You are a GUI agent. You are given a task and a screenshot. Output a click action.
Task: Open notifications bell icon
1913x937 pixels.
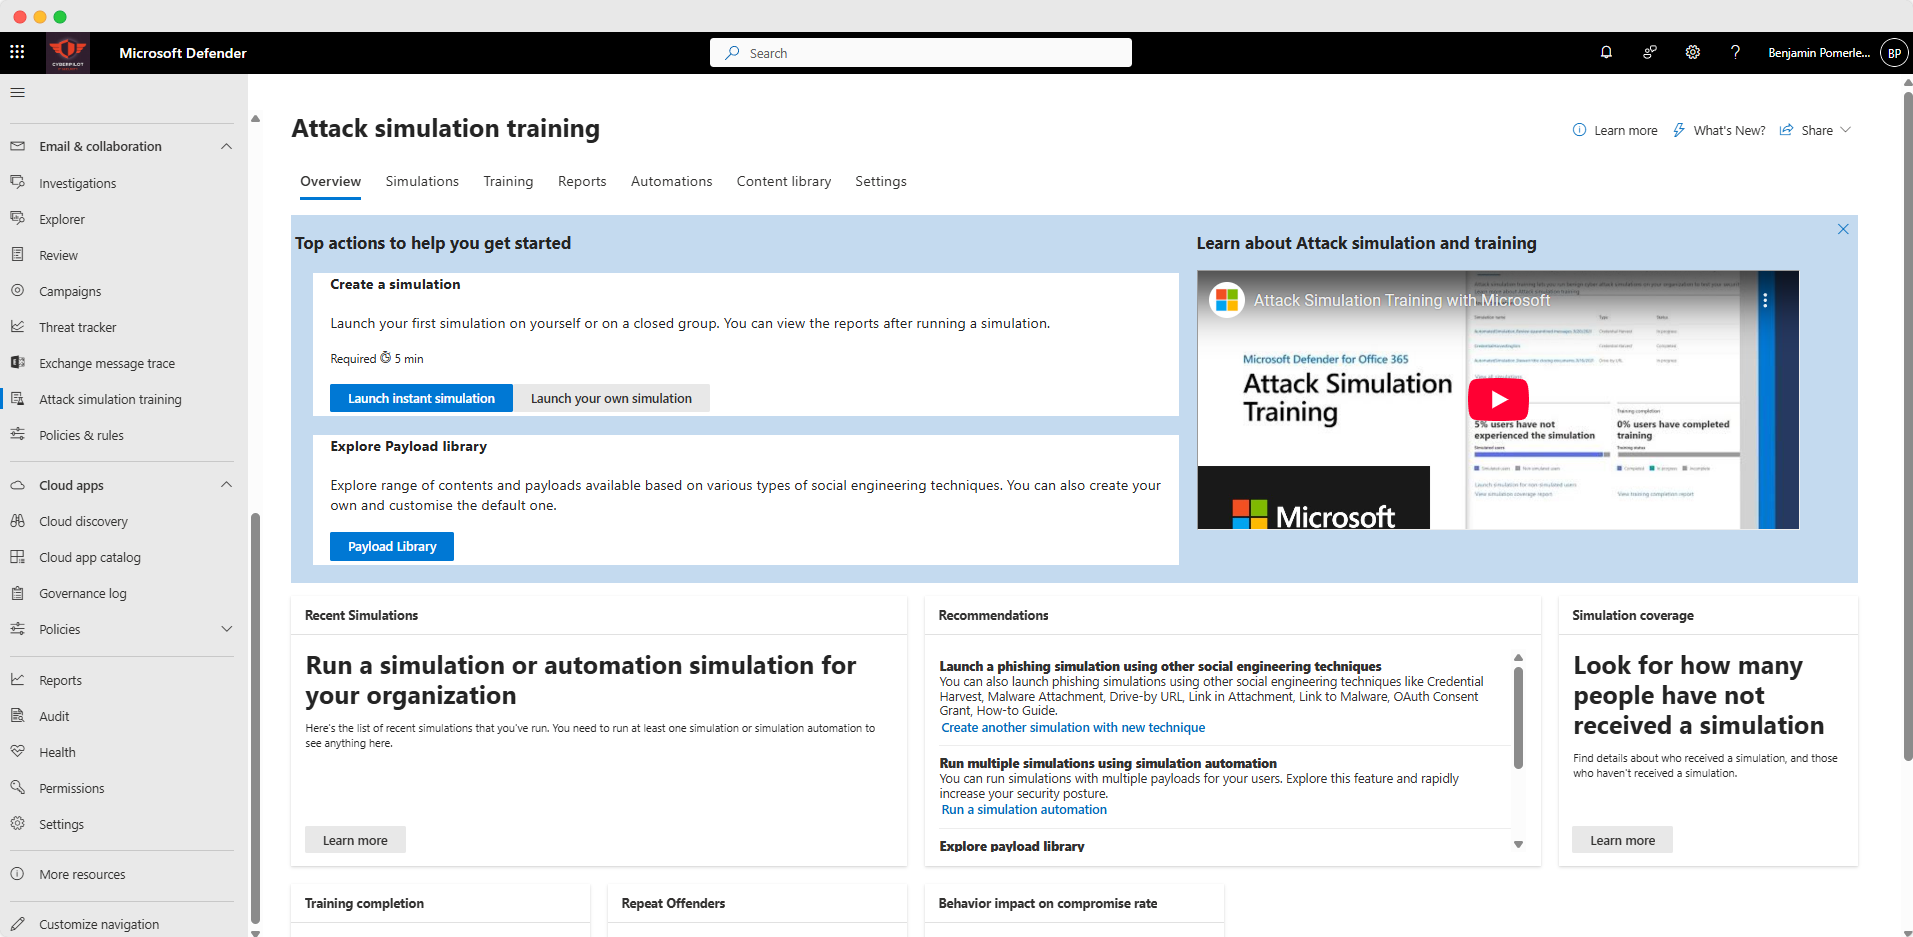click(1606, 52)
